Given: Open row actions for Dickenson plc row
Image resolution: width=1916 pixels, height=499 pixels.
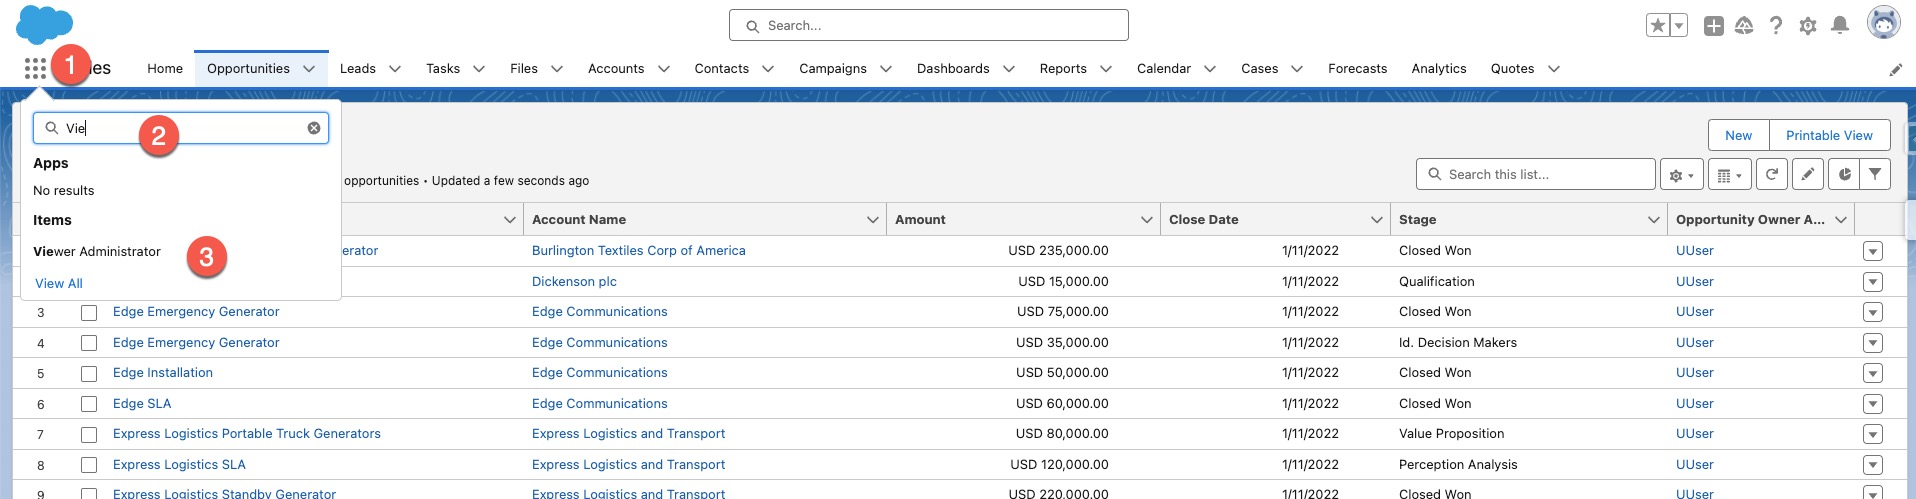Looking at the screenshot, I should [x=1873, y=282].
